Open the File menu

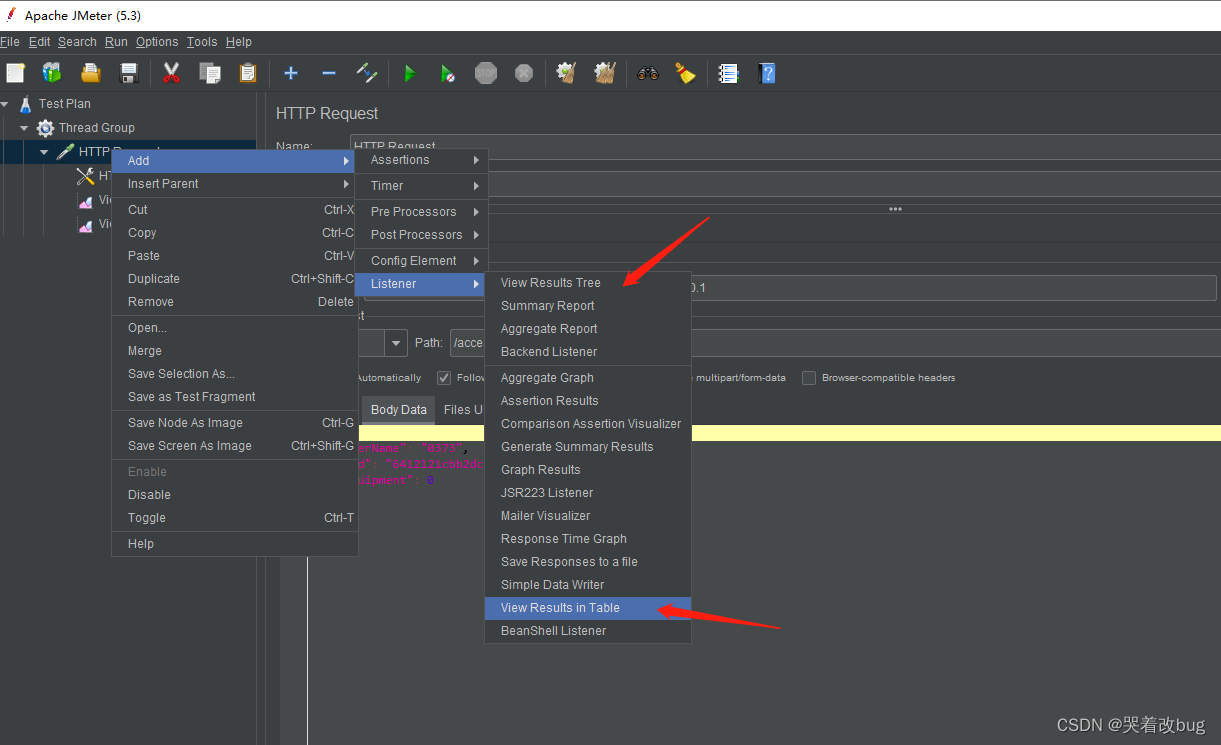point(10,42)
